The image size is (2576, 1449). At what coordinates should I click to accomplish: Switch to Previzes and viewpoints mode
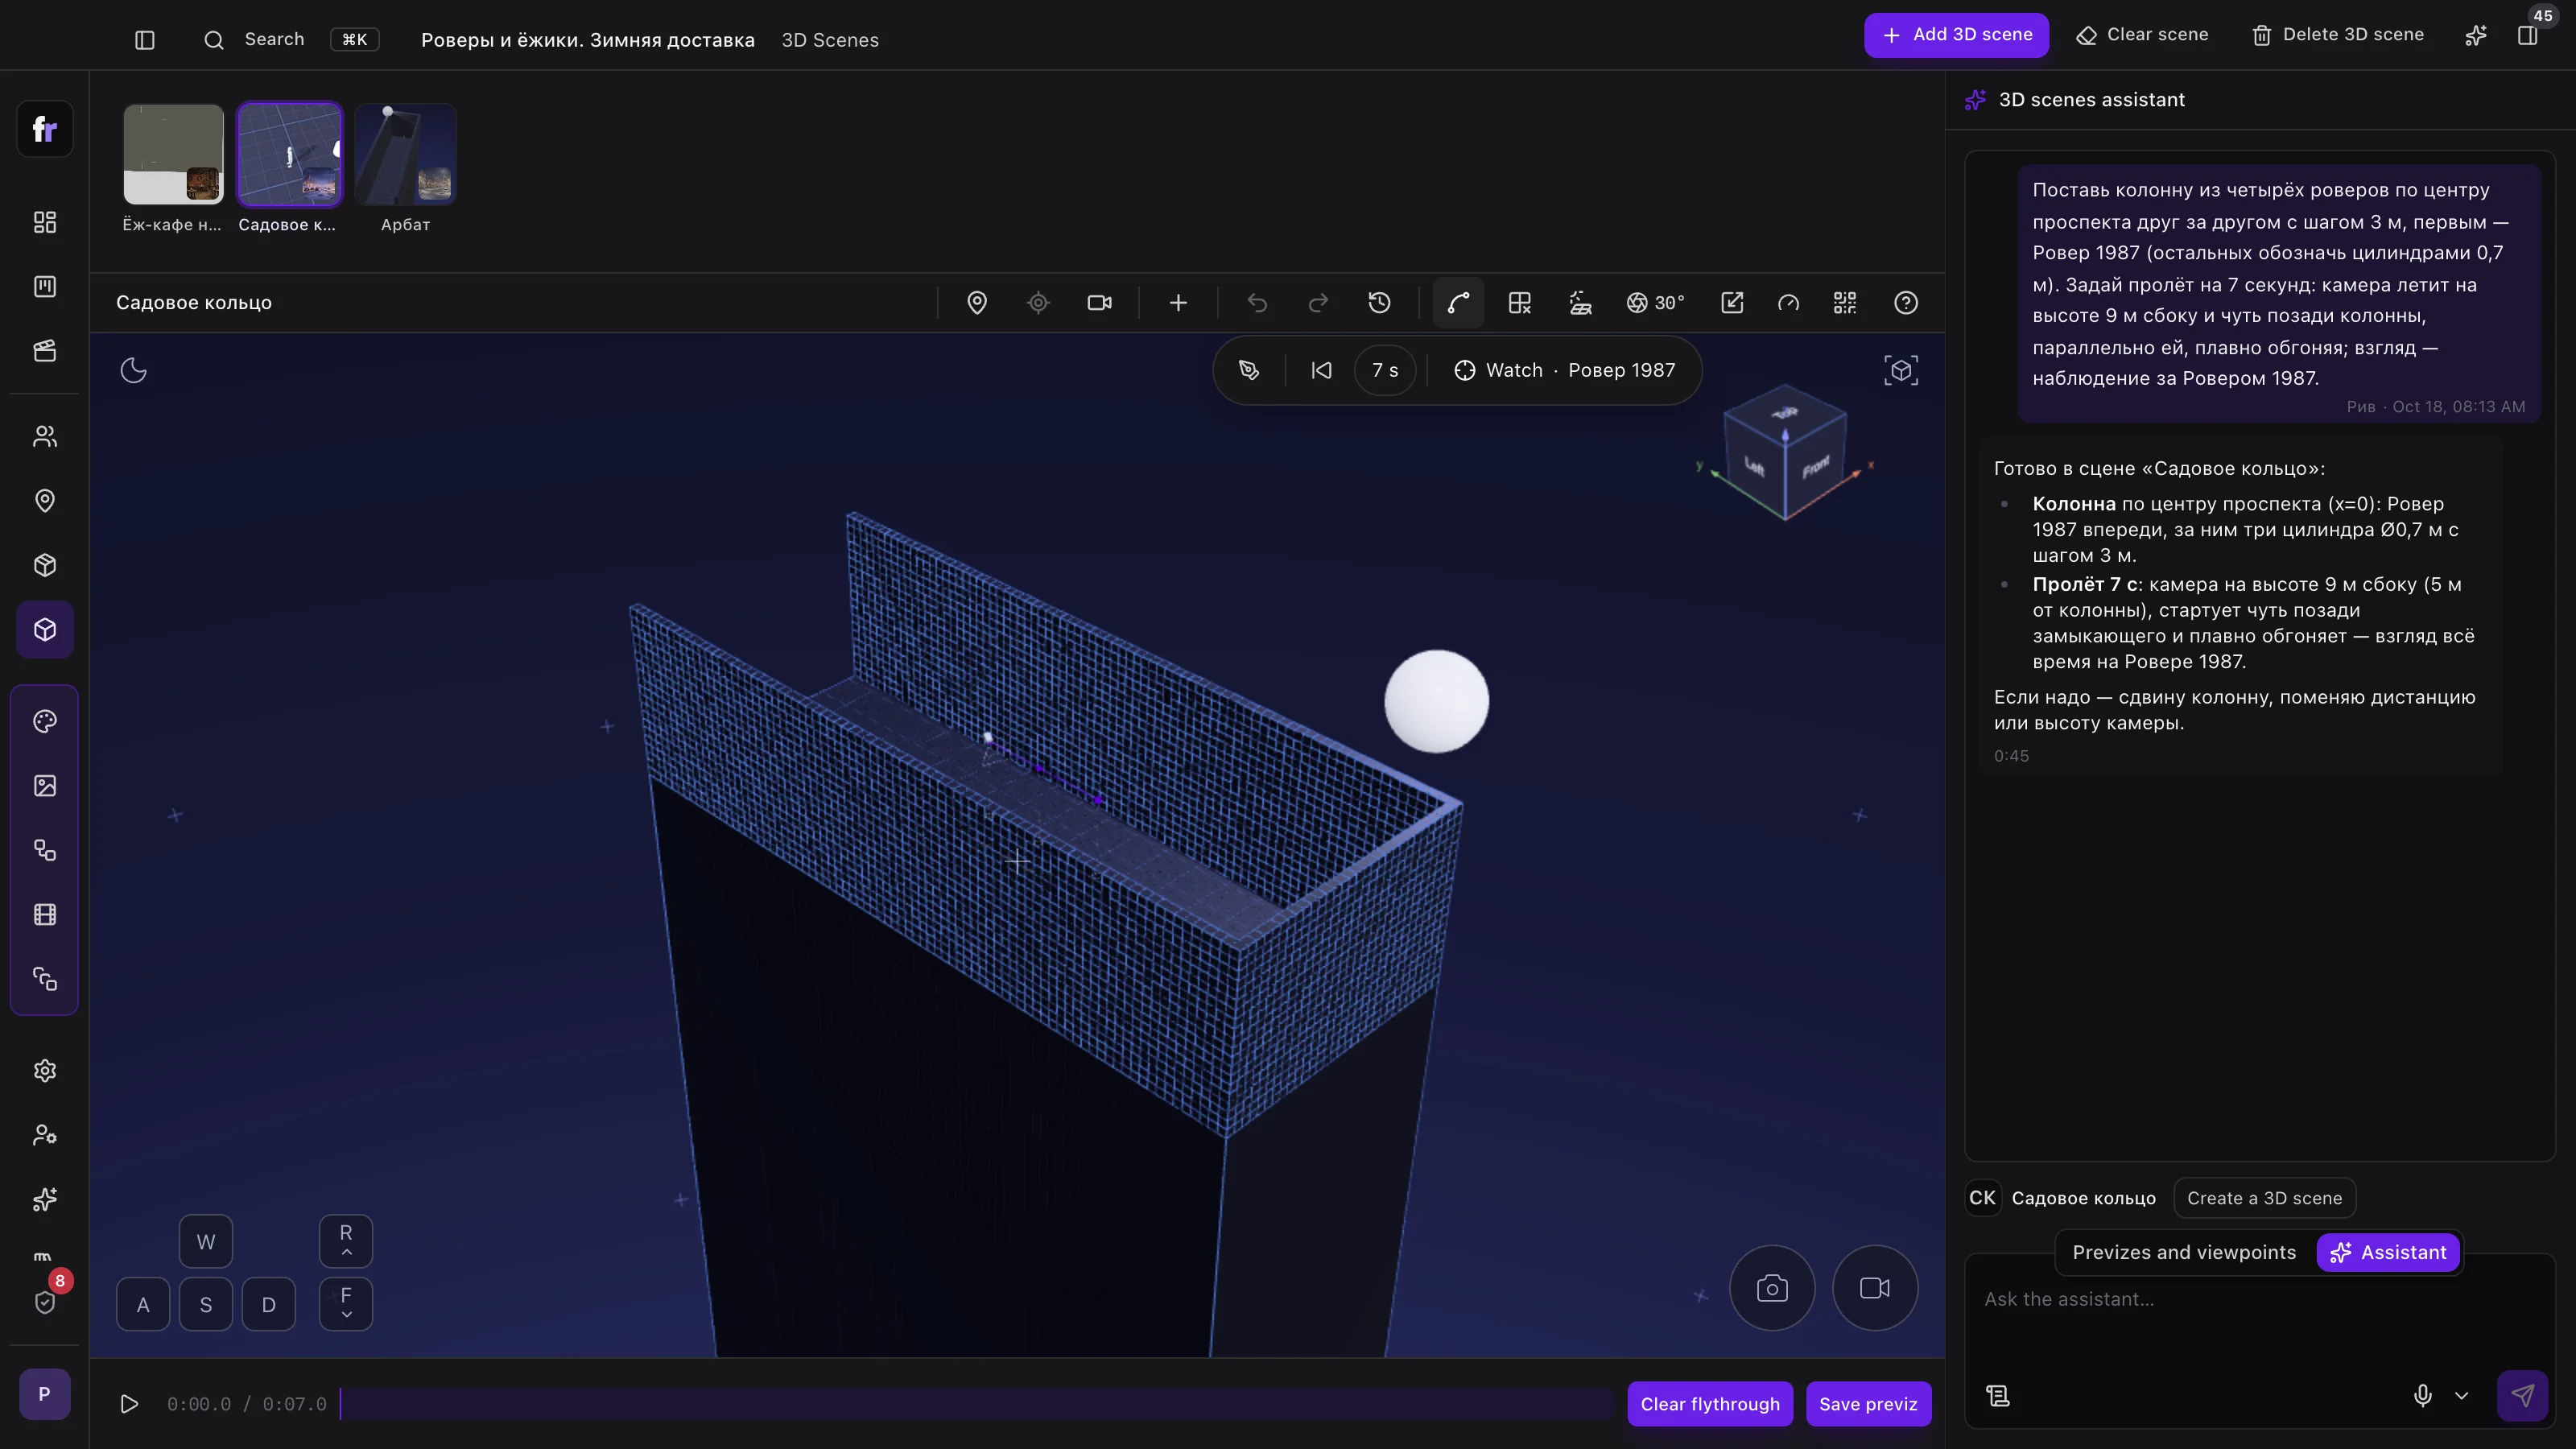[x=2184, y=1253]
